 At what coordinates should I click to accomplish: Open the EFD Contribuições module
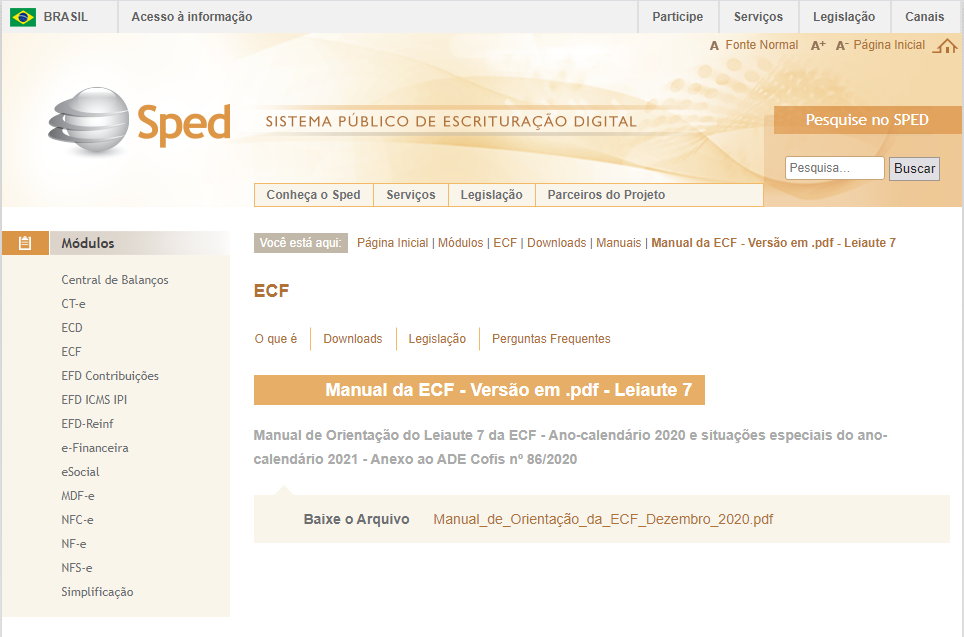[110, 376]
